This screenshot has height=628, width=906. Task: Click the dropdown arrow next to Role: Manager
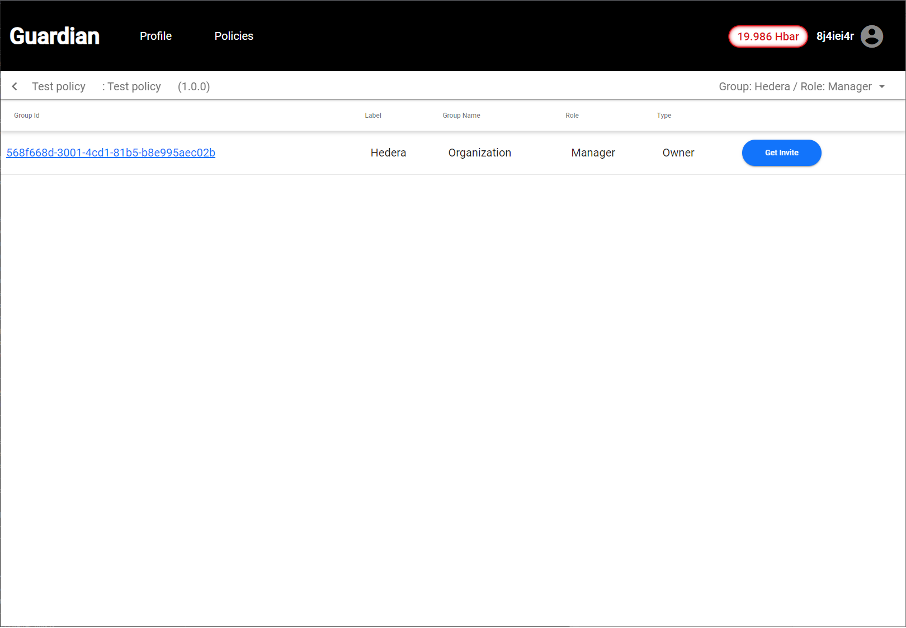click(882, 87)
